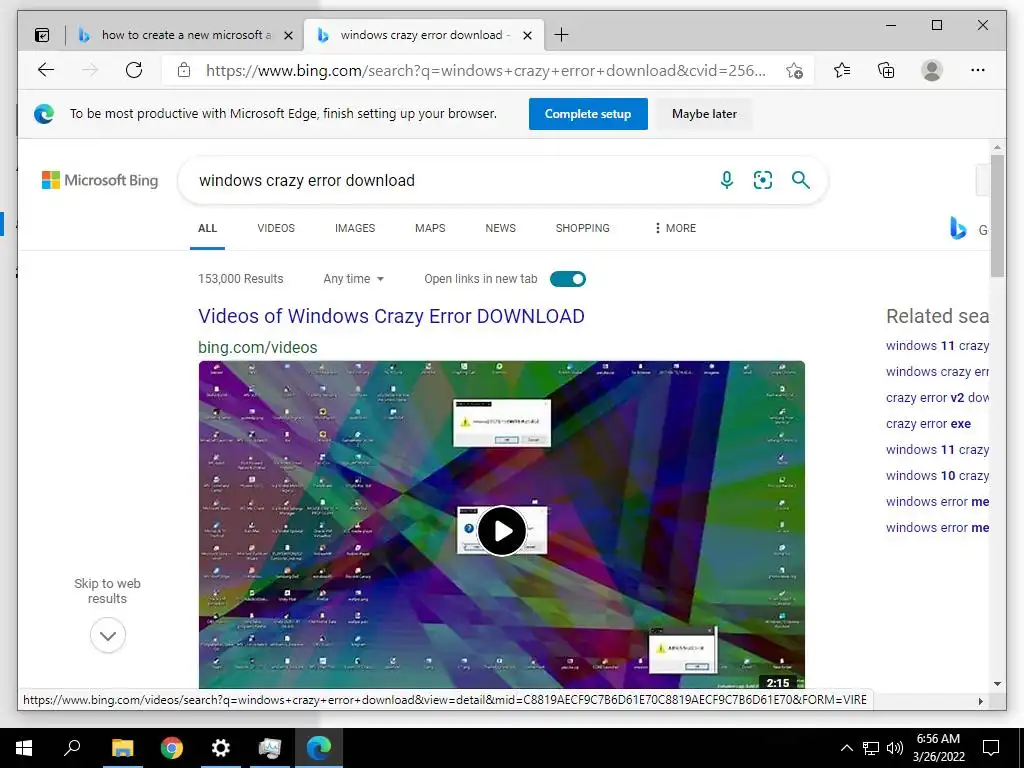Play the Windows Crazy Error video
1024x768 pixels.
(x=502, y=531)
